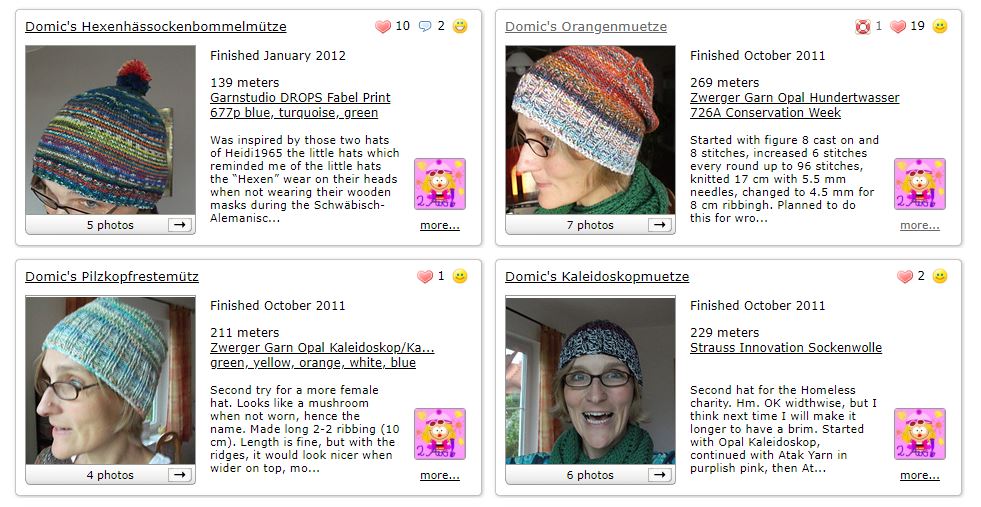Screen dimensions: 981x507
Task: Open Domic's Hexenhässockenbommelmütze project title
Action: (156, 27)
